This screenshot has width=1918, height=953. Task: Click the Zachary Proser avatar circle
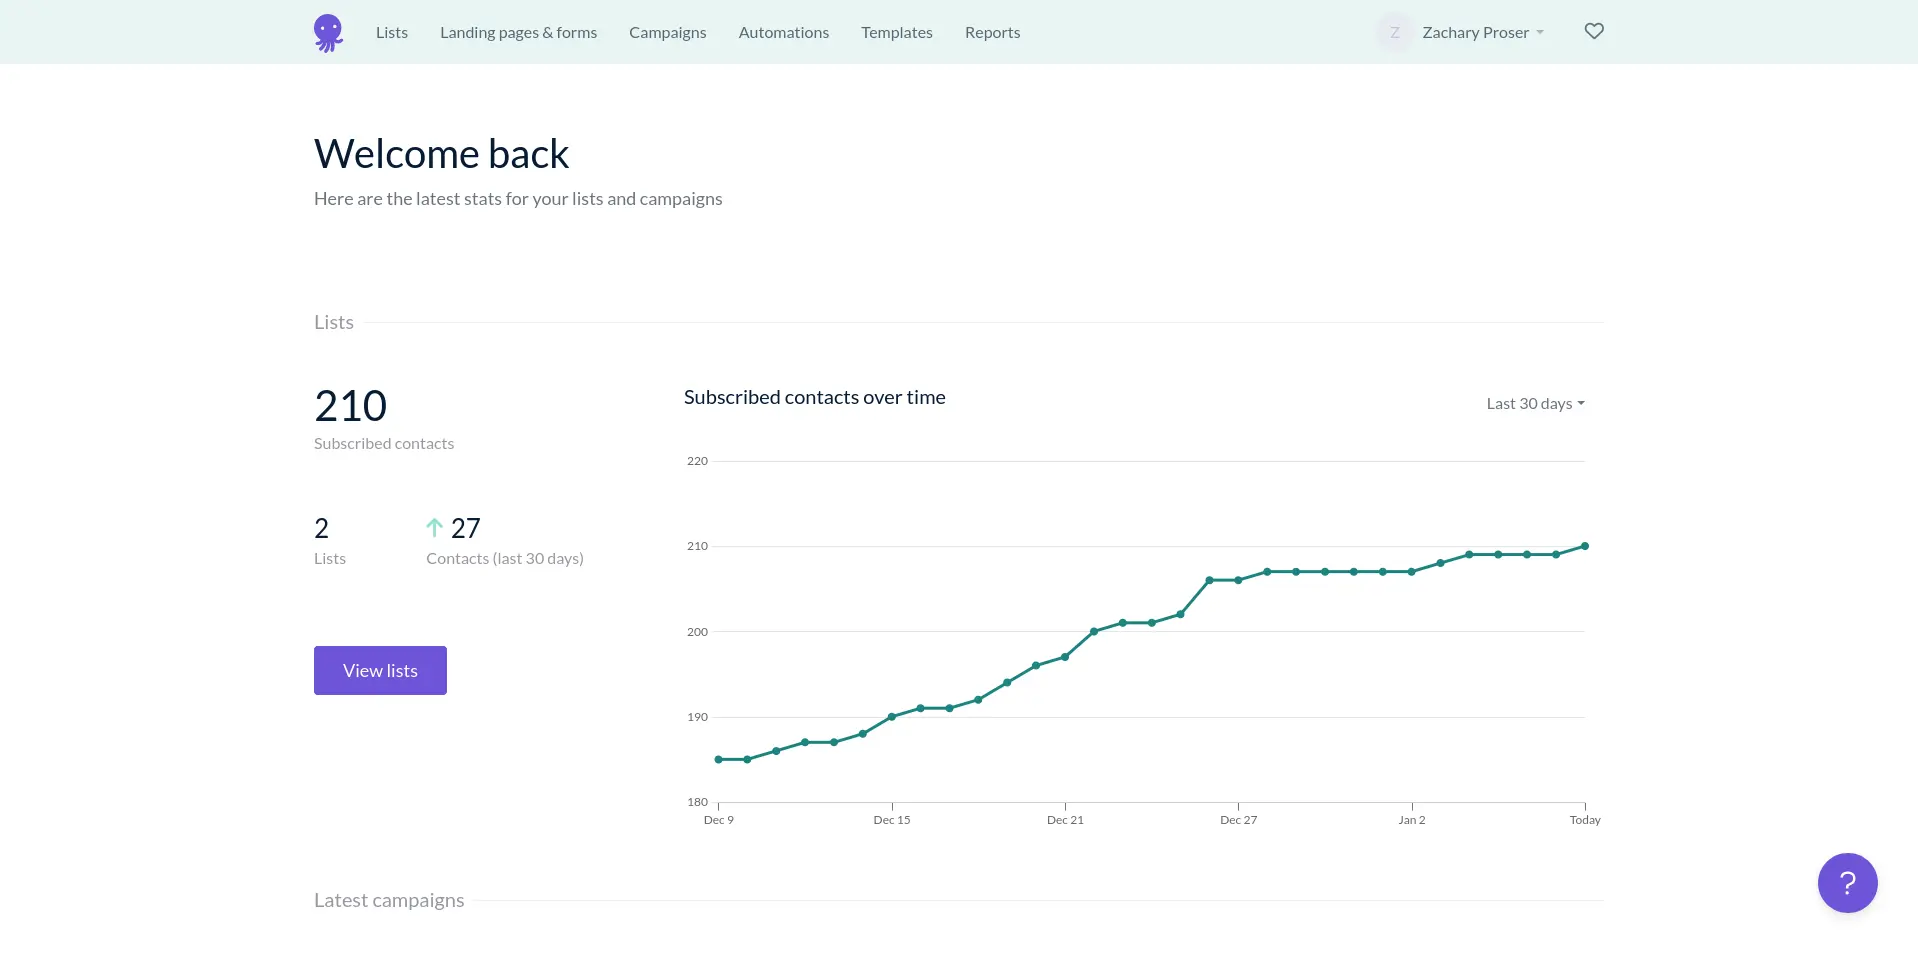tap(1394, 31)
